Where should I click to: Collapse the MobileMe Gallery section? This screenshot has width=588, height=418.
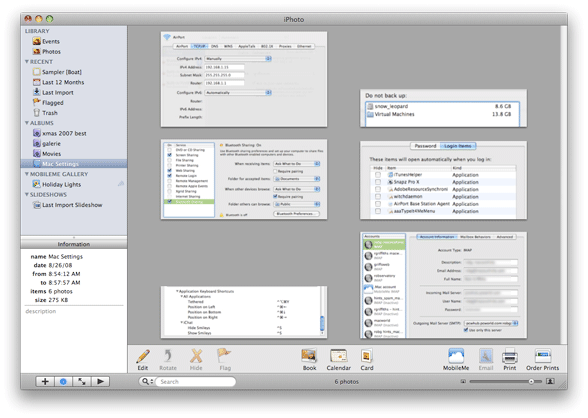[x=27, y=174]
